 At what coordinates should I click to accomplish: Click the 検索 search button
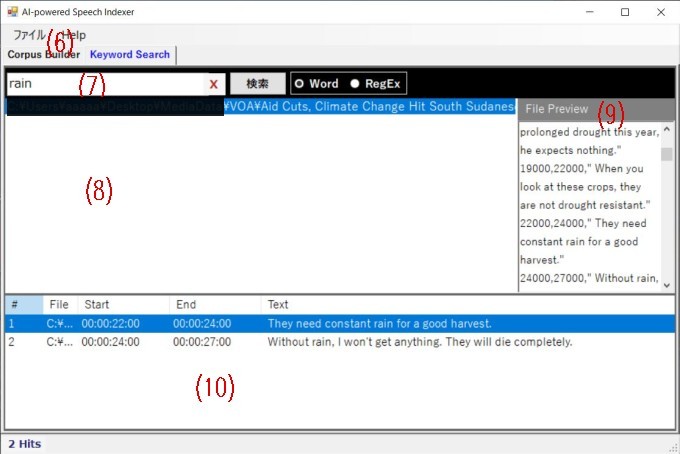258,83
